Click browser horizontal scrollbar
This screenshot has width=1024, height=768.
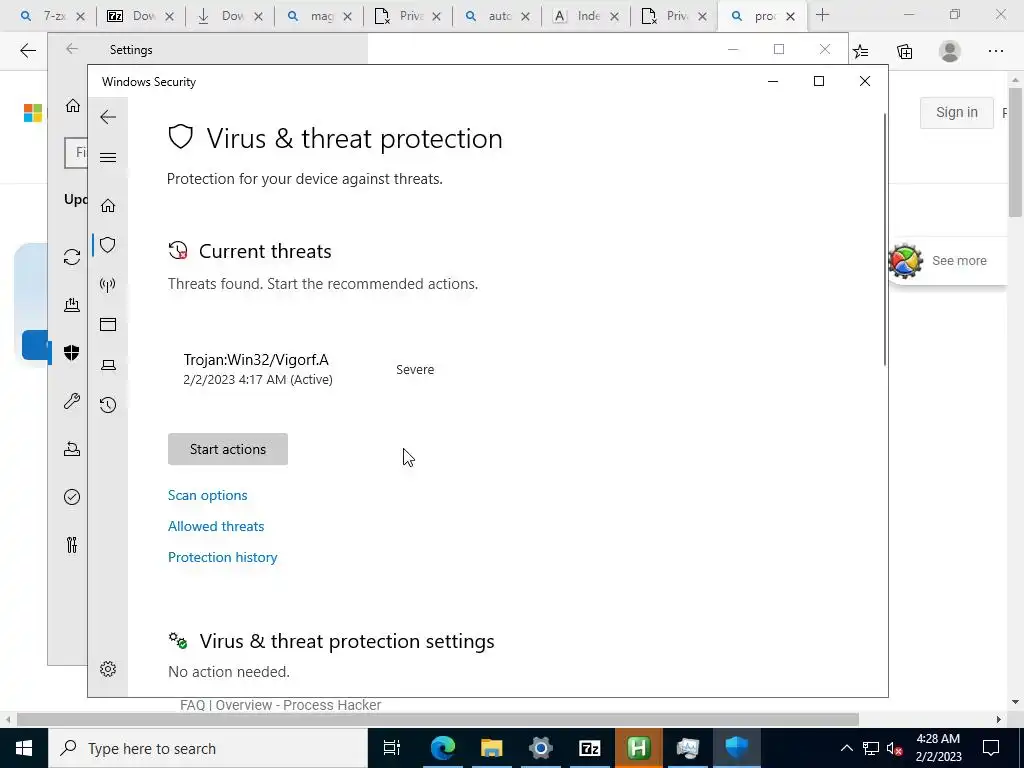pos(438,719)
